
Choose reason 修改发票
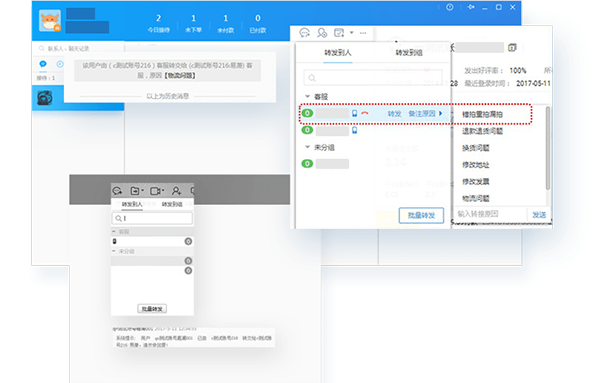476,181
